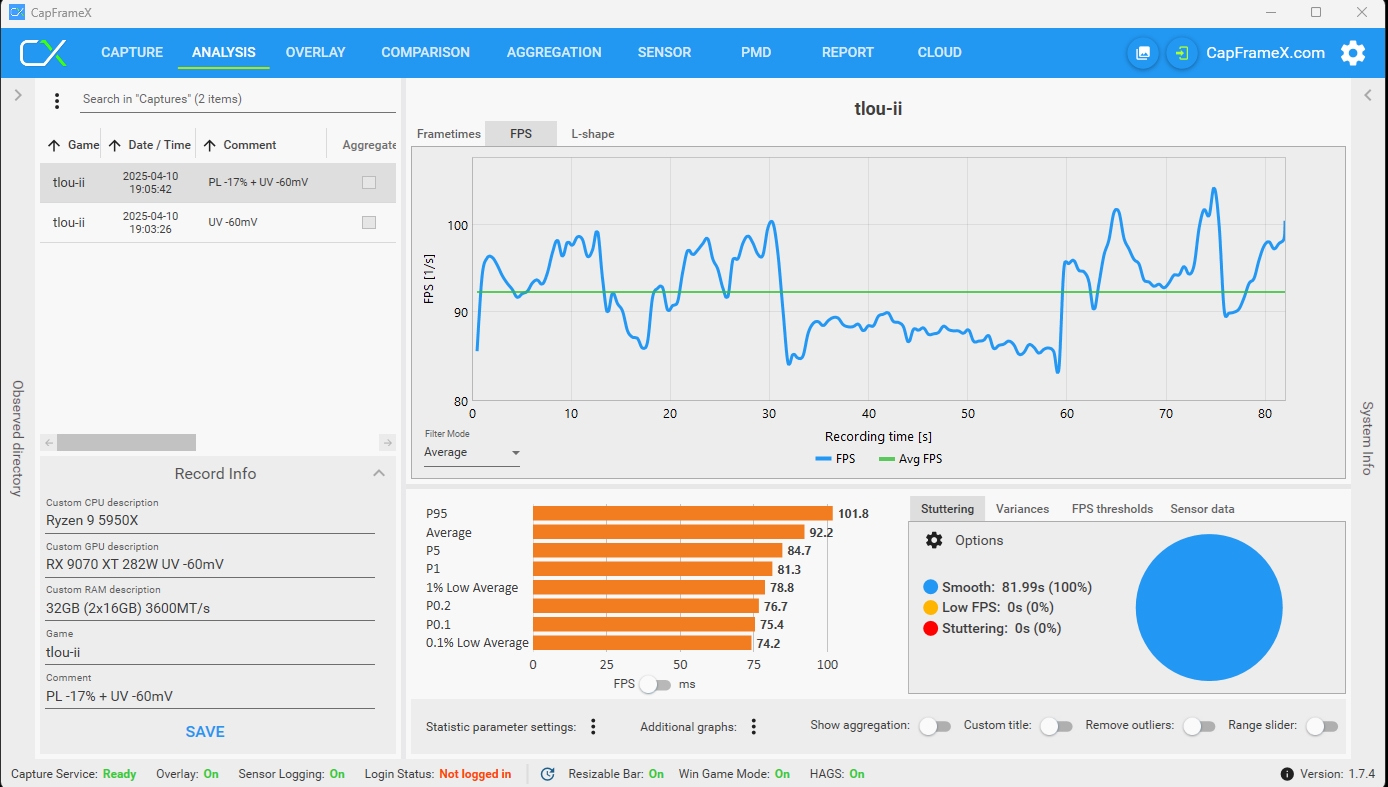Click the SAVE button in Record Info

(x=205, y=732)
